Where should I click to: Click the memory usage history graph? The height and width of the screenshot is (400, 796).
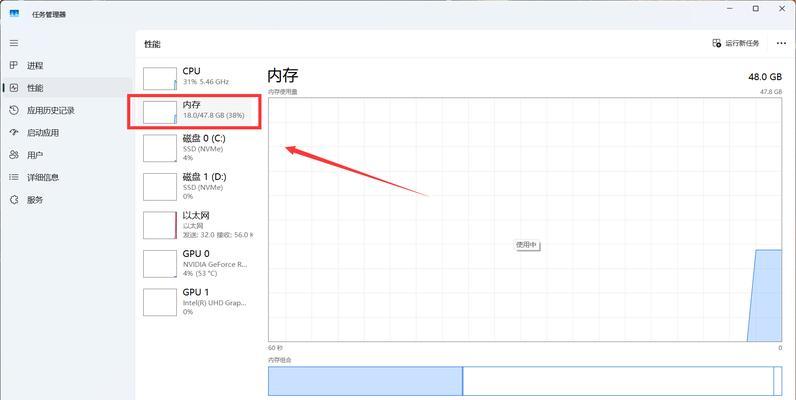[x=525, y=220]
